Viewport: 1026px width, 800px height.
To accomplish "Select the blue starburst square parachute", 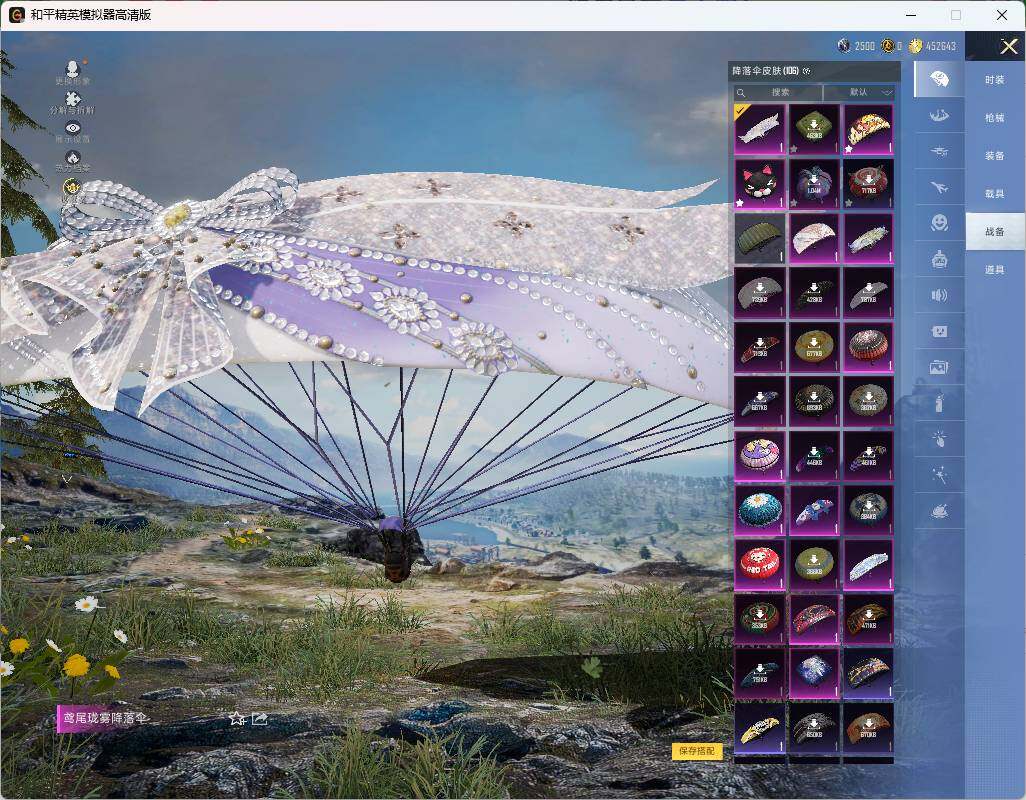I will coord(814,672).
